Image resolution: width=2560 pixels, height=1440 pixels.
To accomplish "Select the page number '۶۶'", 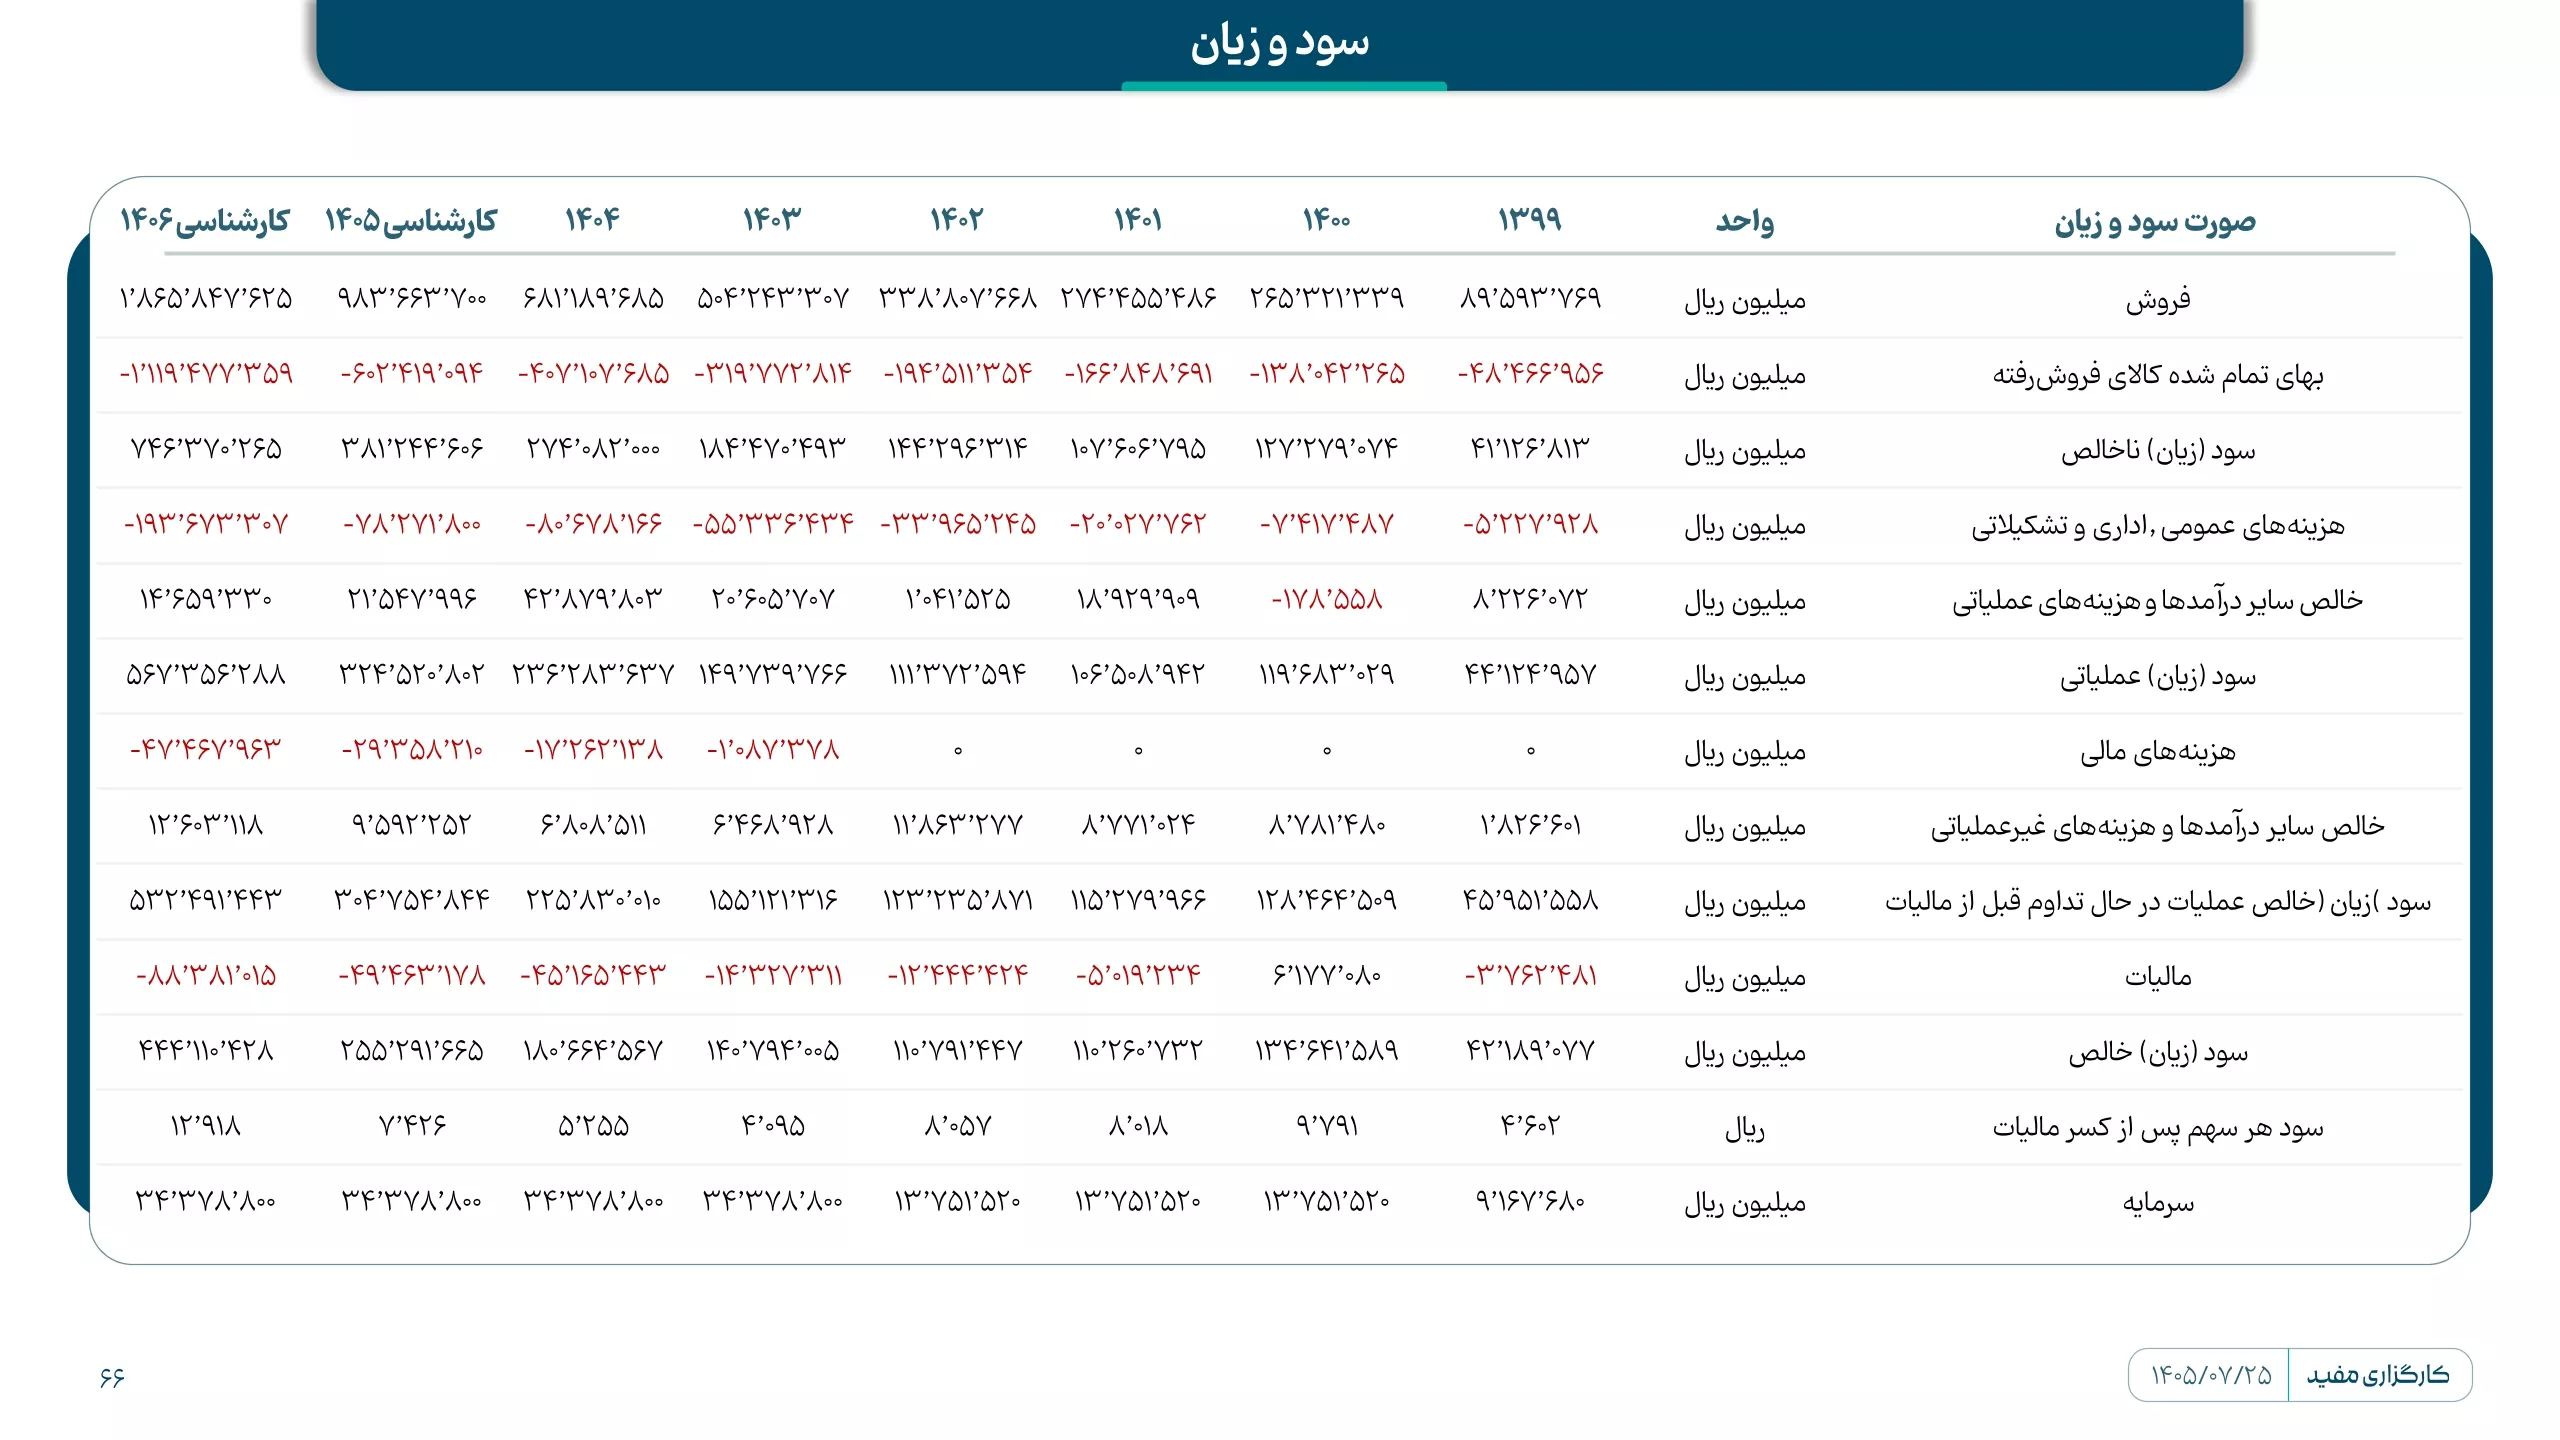I will pos(111,1378).
